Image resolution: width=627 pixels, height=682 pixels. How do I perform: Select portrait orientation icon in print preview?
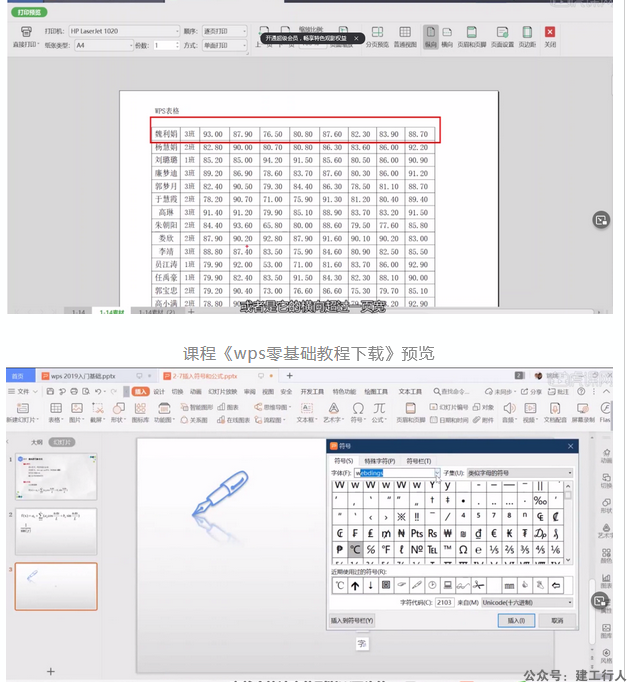tap(430, 32)
